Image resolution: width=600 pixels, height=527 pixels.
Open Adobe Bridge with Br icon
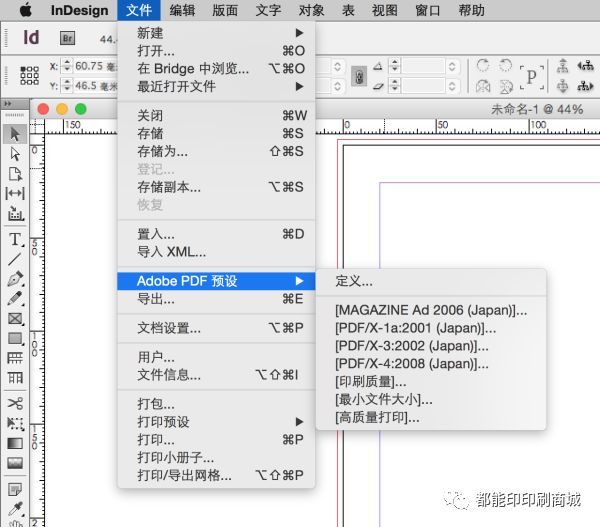pyautogui.click(x=68, y=38)
